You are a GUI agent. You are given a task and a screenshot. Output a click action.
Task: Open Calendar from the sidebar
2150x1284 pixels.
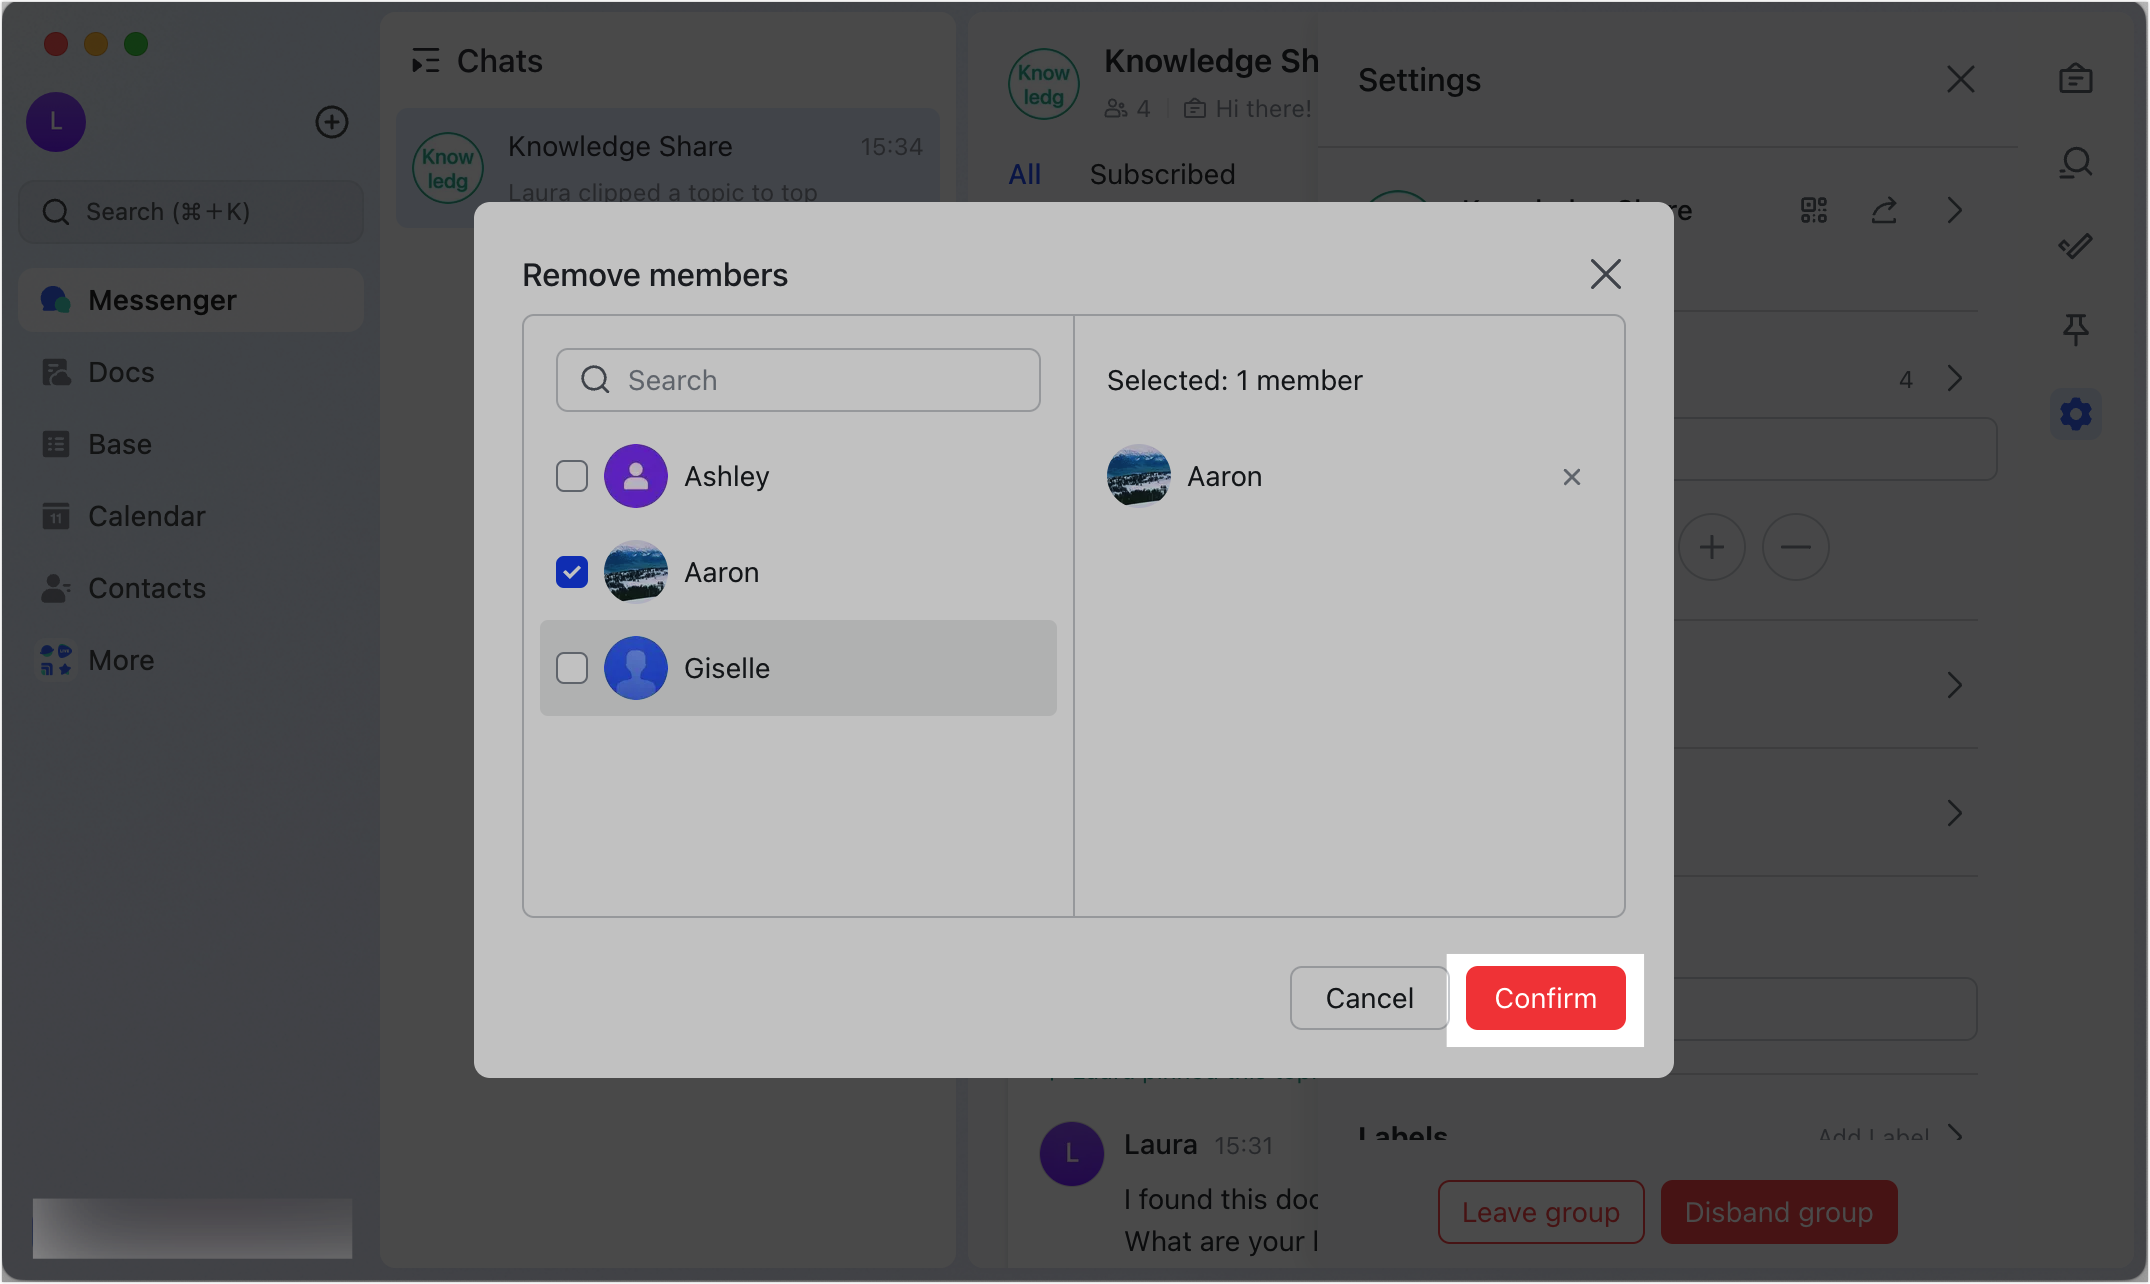[147, 515]
